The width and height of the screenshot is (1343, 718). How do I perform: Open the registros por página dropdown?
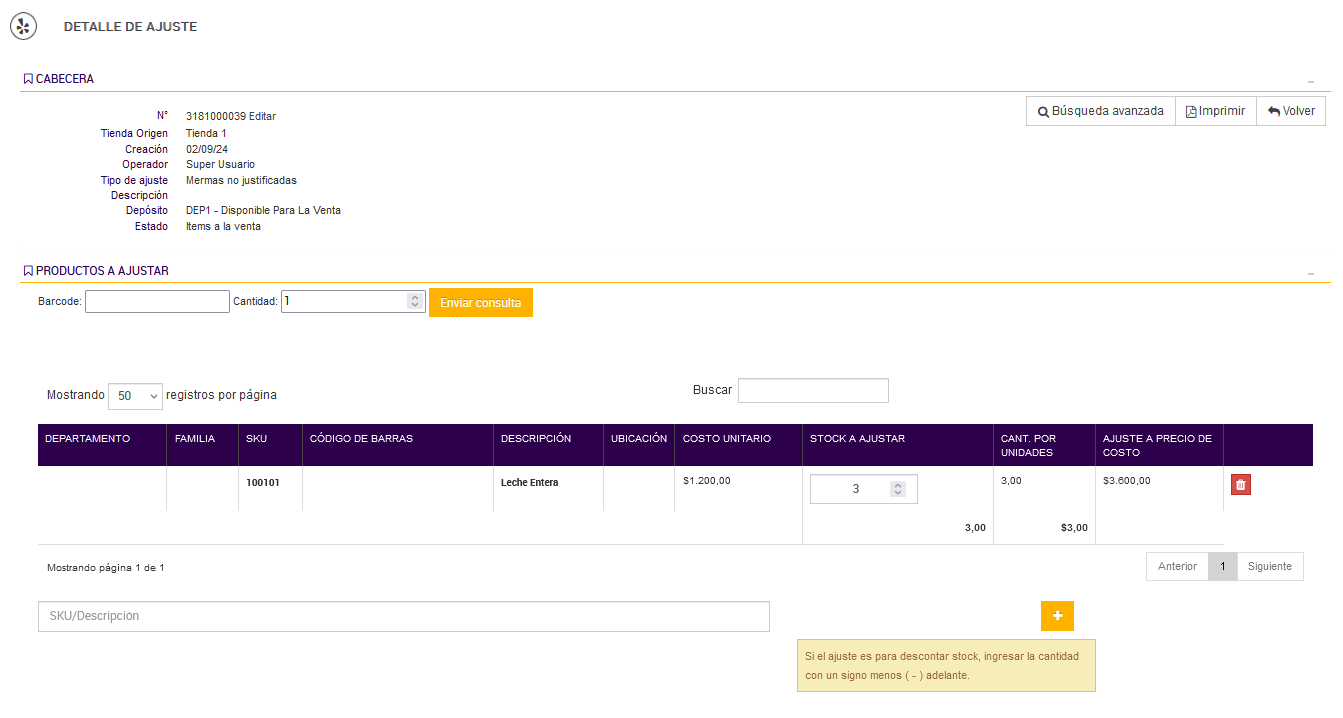pyautogui.click(x=135, y=396)
